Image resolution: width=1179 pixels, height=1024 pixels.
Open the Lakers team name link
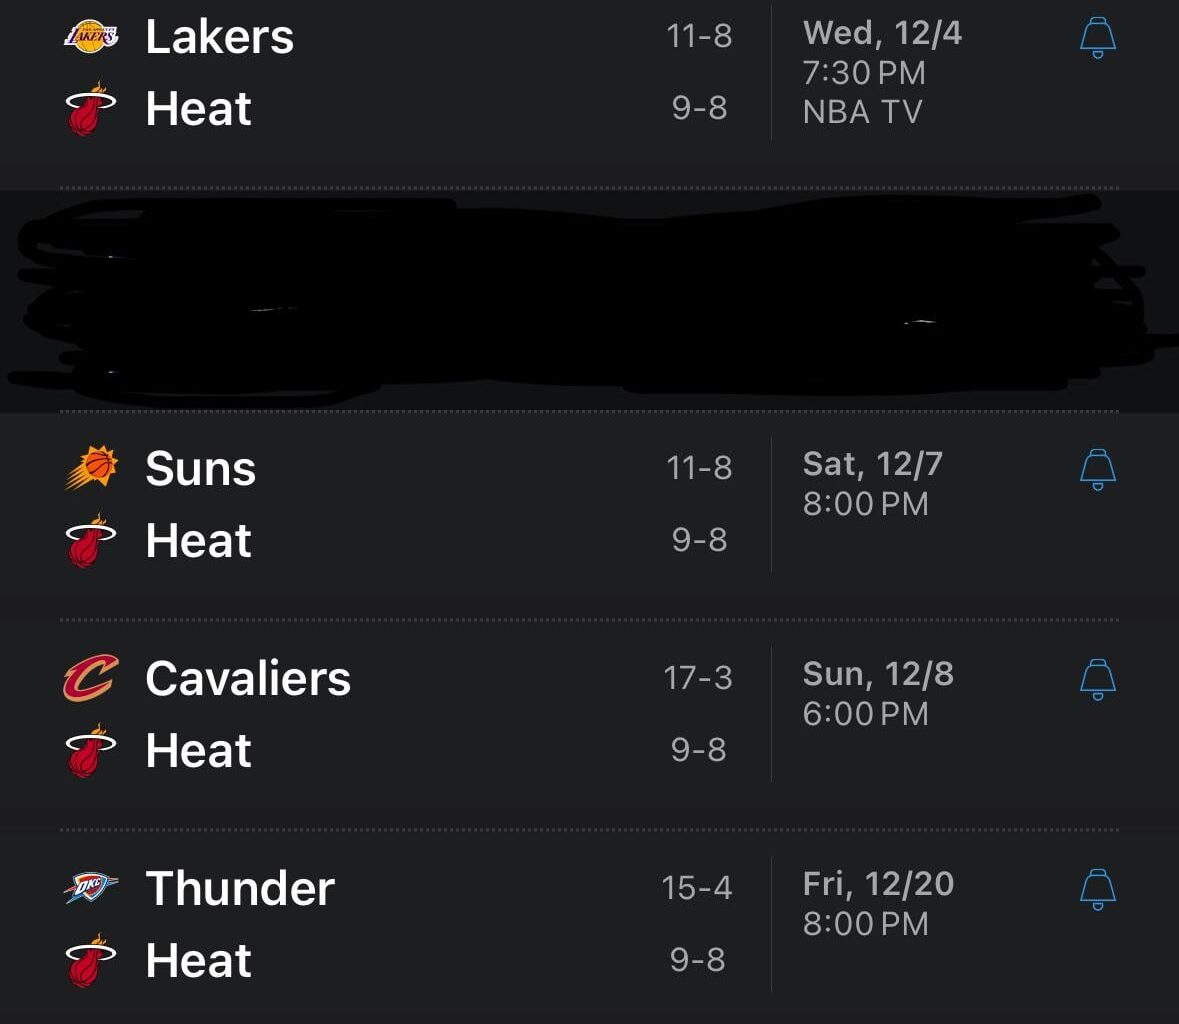(220, 37)
